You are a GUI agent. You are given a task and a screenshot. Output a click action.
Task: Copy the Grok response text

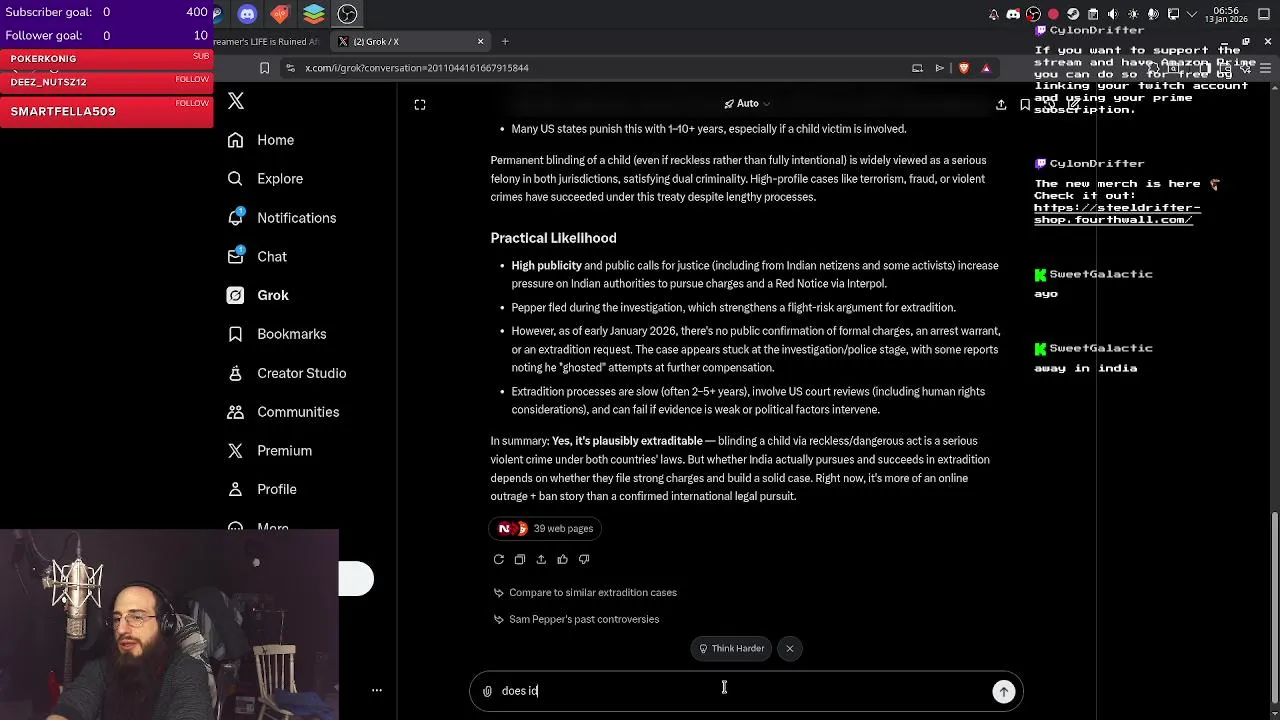520,560
